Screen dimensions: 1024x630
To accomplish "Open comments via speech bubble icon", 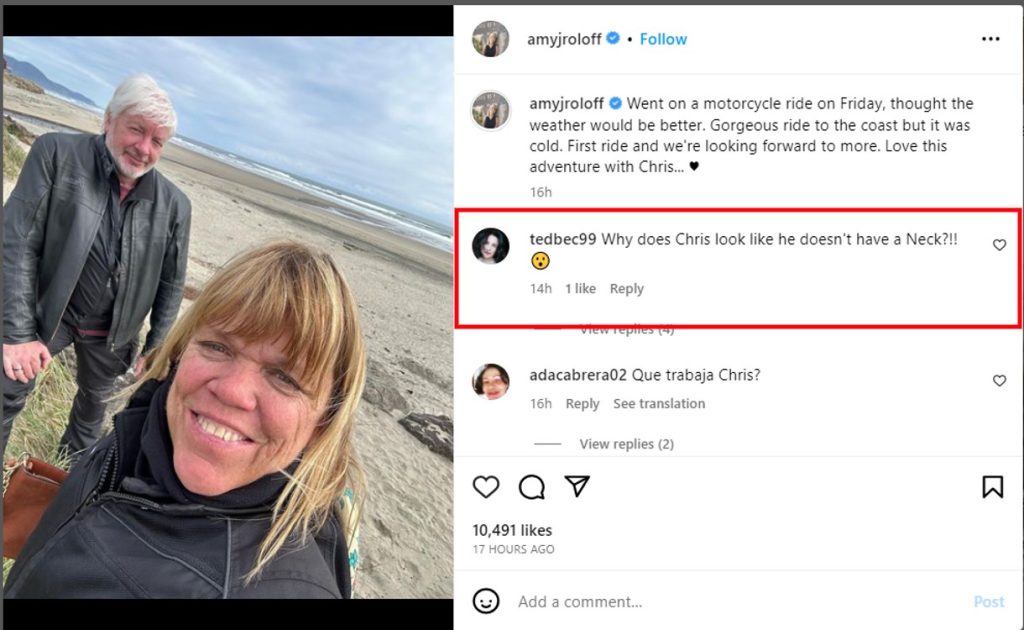I will (x=532, y=487).
